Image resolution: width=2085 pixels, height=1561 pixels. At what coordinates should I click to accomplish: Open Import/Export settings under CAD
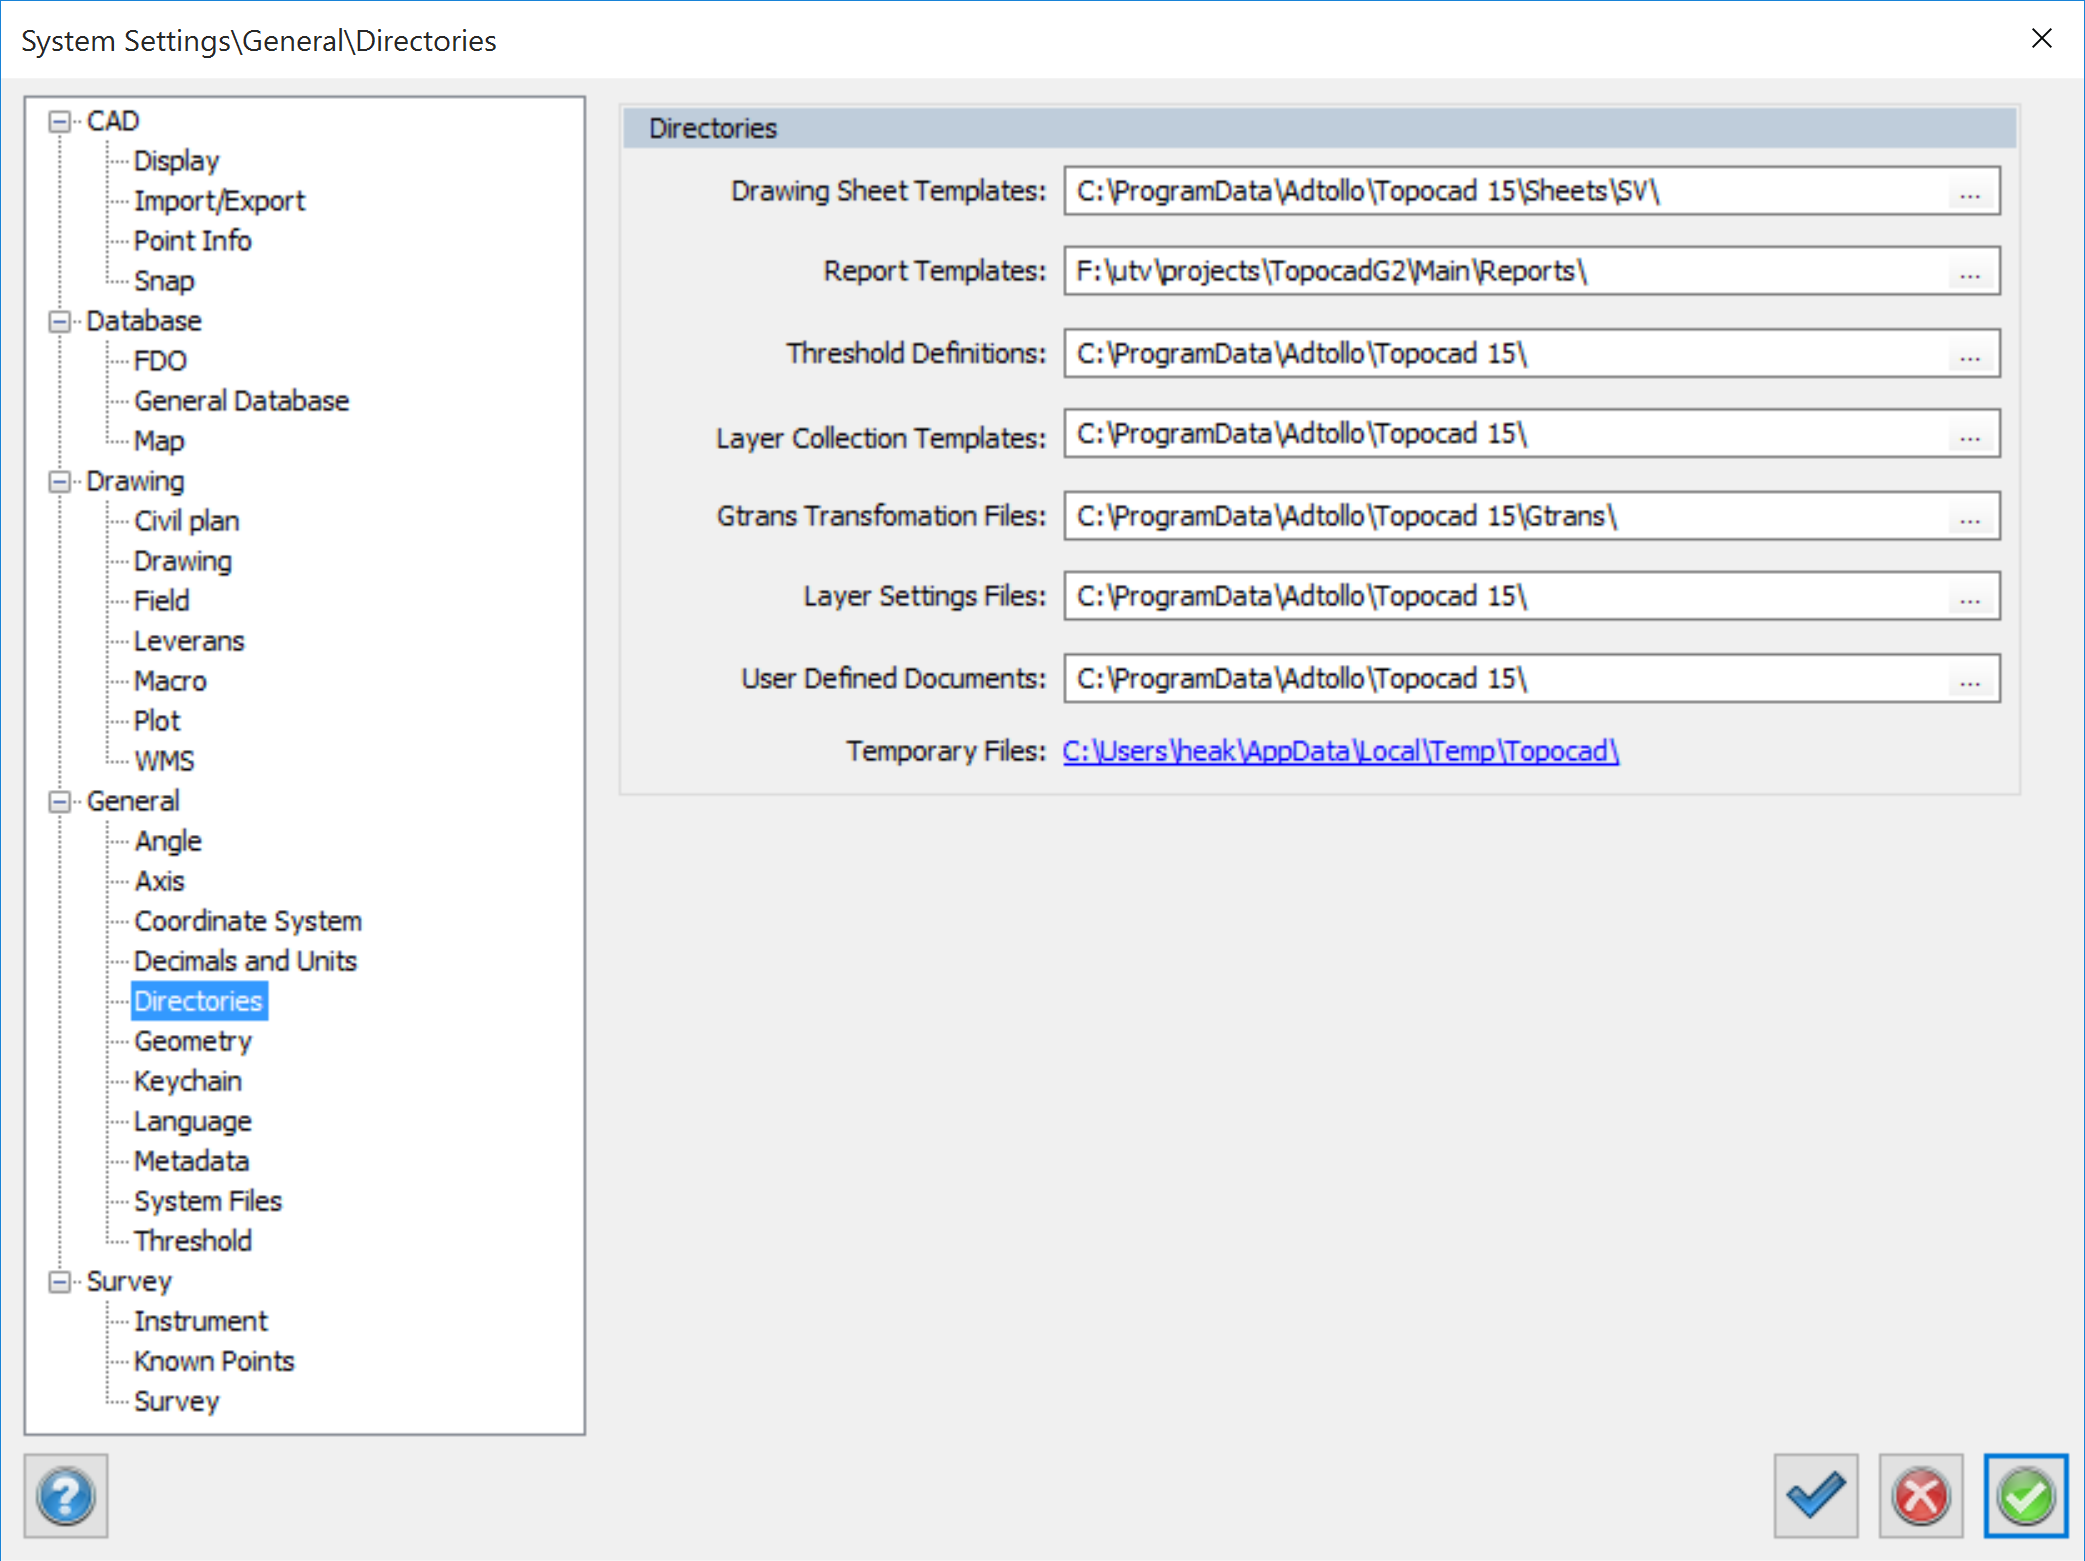coord(219,201)
